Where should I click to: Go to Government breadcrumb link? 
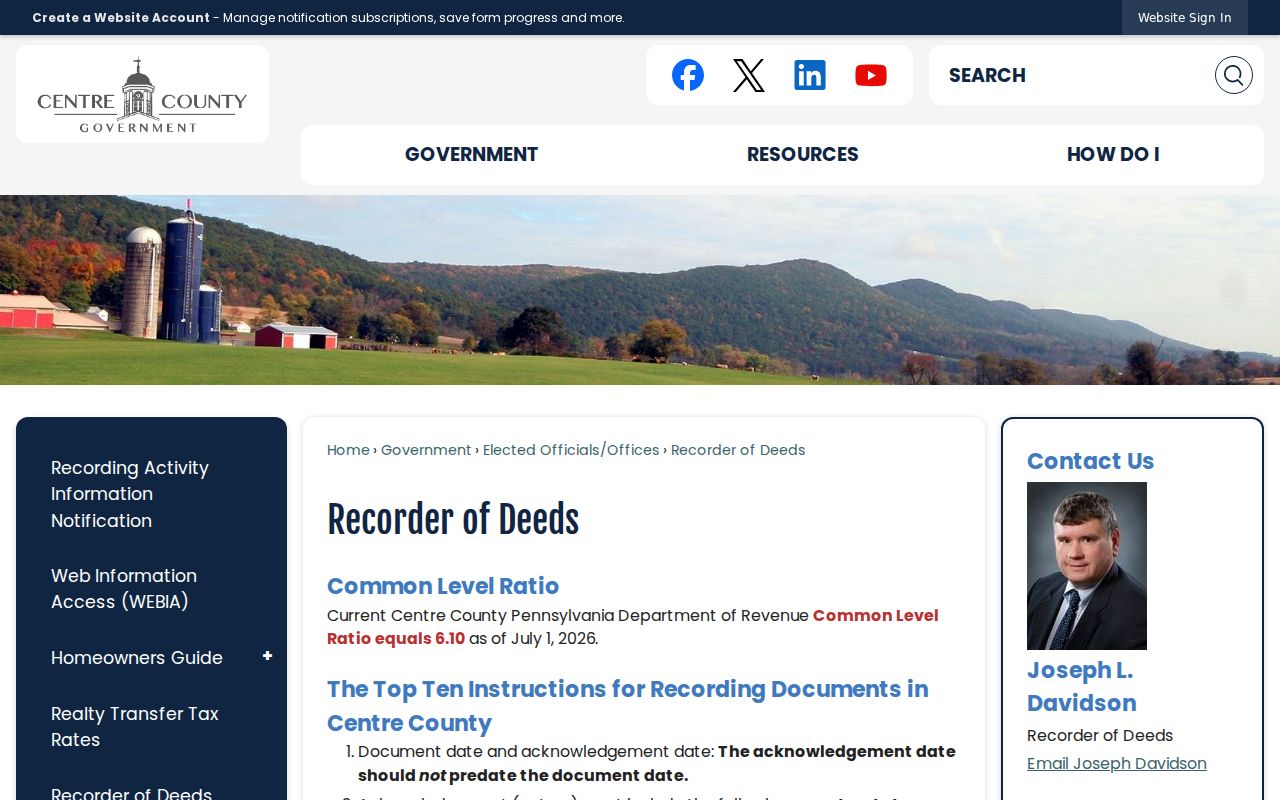(426, 450)
